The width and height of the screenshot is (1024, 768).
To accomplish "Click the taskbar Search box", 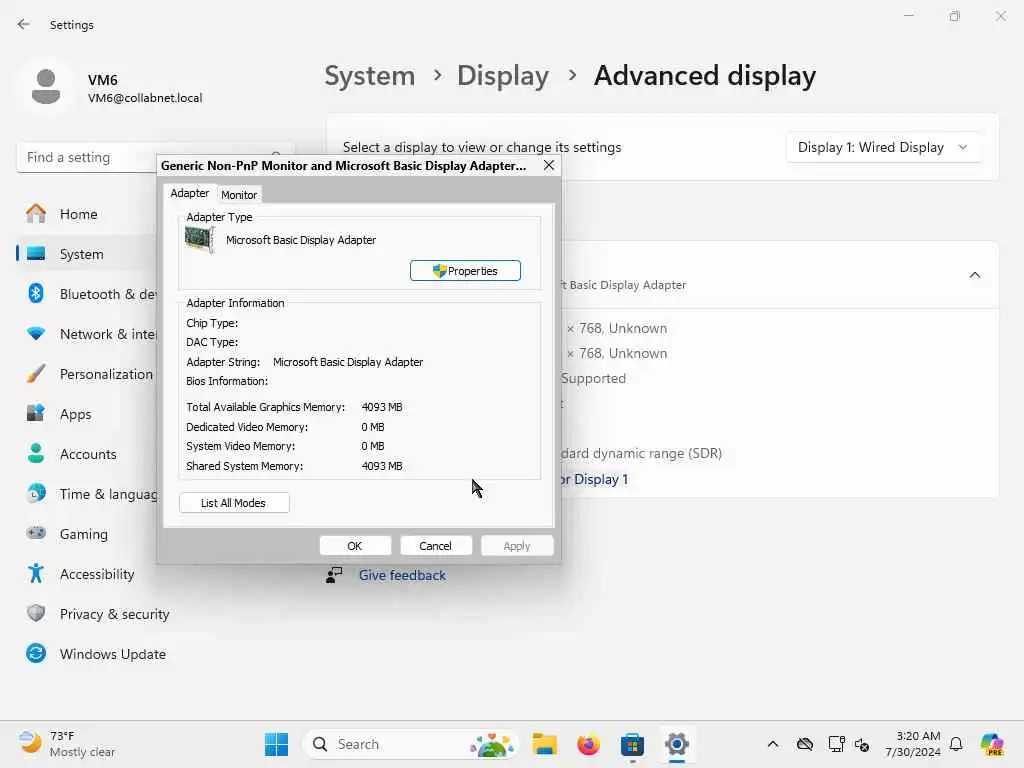I will tap(411, 744).
